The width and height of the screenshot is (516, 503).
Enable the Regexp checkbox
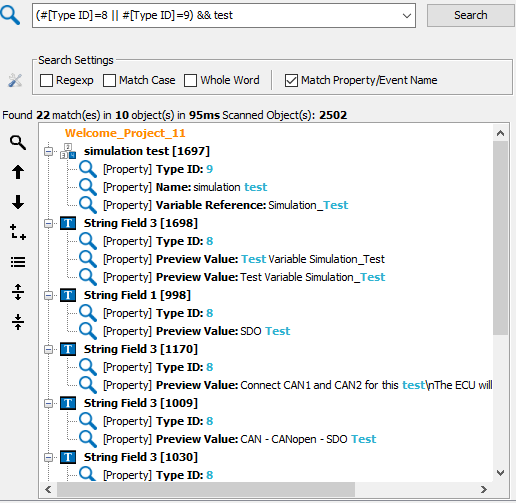[x=46, y=81]
